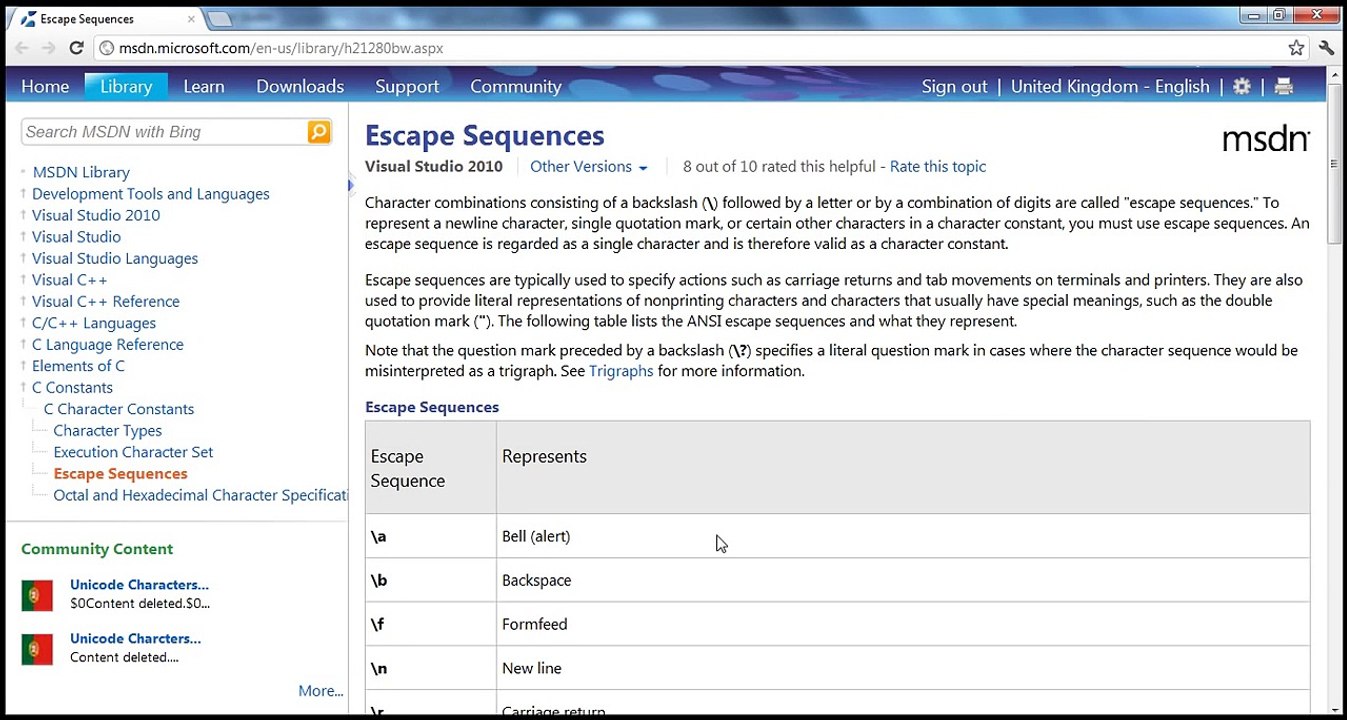Image resolution: width=1347 pixels, height=720 pixels.
Task: Open Visual Studio Languages tree item
Action: point(115,258)
